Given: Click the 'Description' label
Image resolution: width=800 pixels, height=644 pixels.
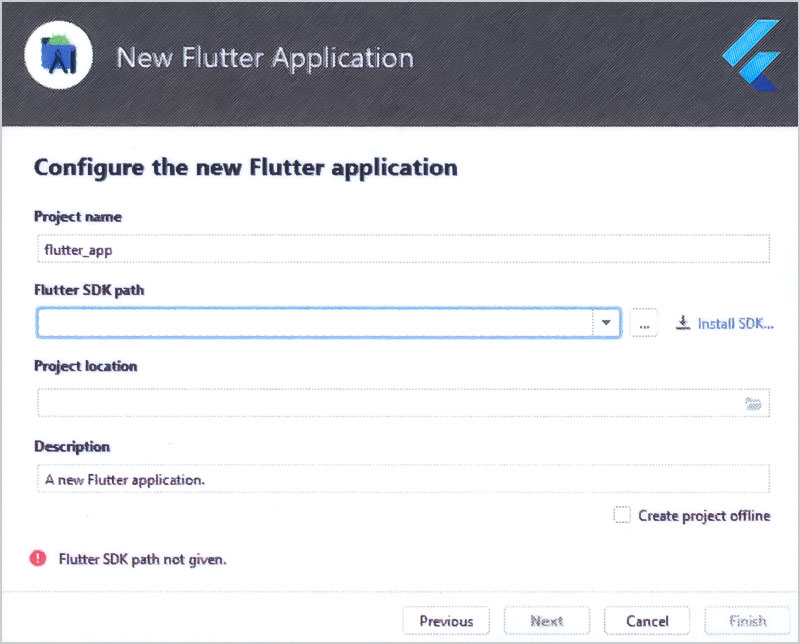Looking at the screenshot, I should click(x=71, y=447).
